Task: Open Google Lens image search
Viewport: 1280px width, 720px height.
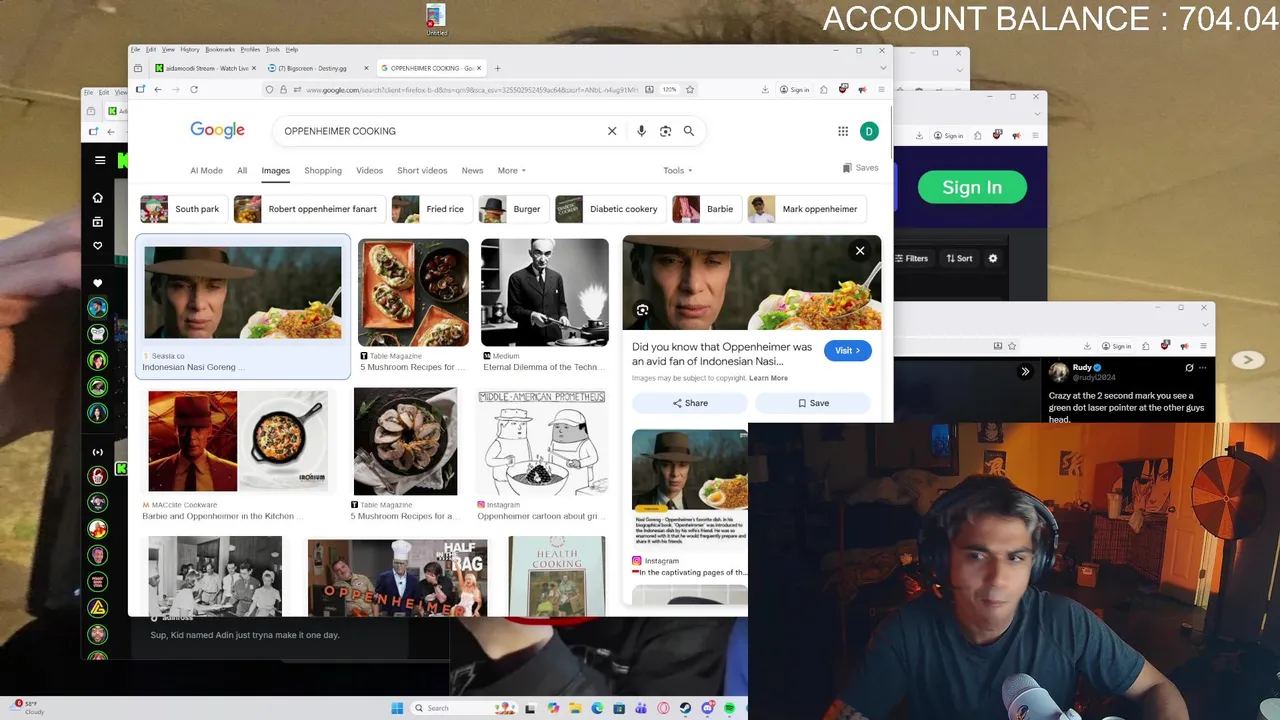Action: pos(665,131)
